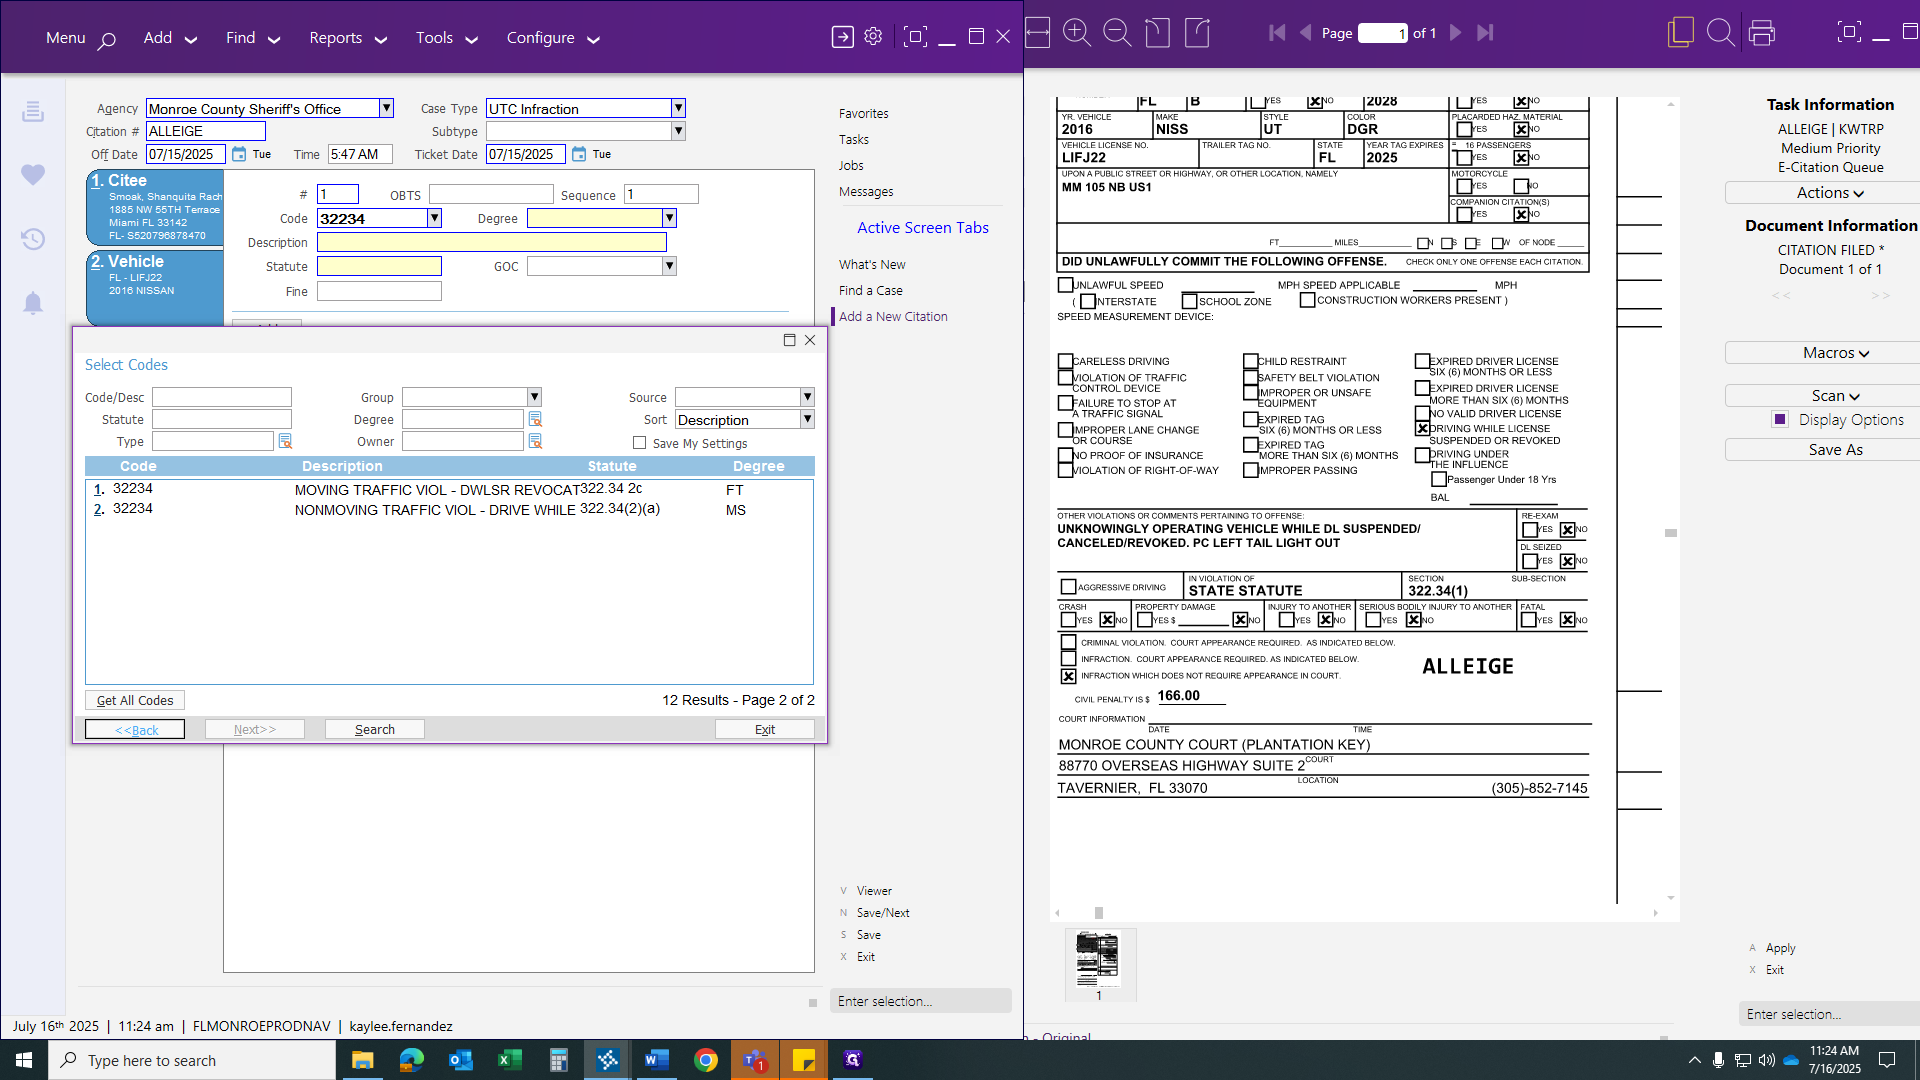
Task: Select the page 1 document thumbnail
Action: coord(1098,959)
